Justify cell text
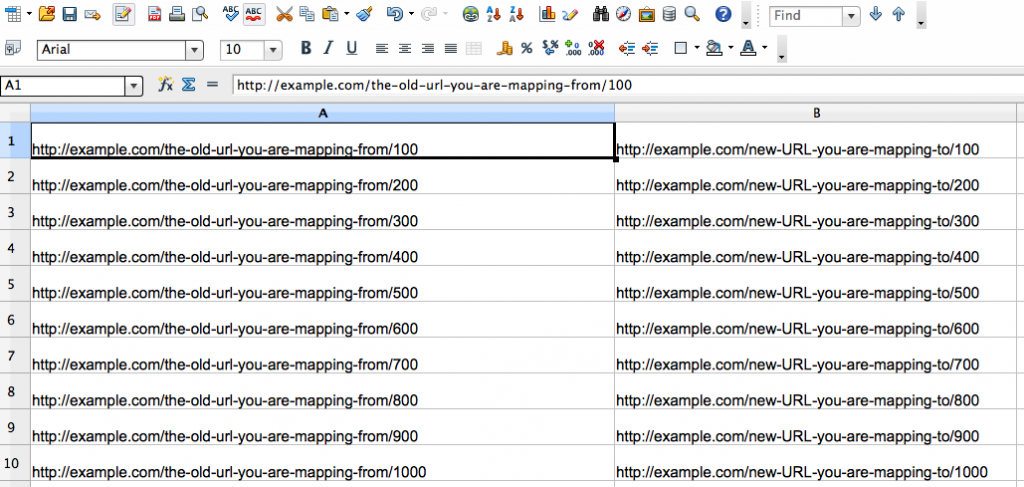 [x=451, y=48]
